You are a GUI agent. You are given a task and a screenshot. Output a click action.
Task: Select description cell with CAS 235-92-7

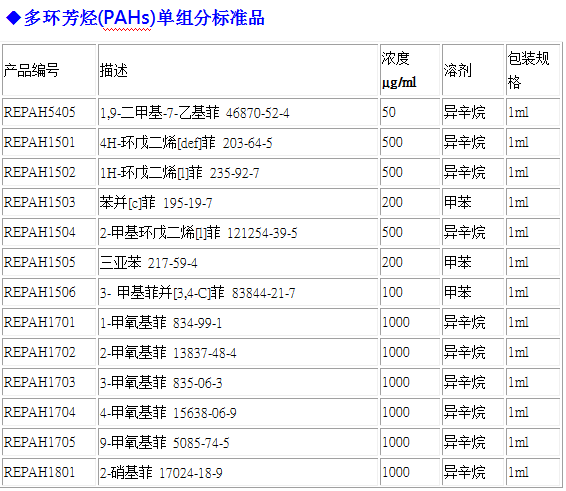pyautogui.click(x=238, y=172)
